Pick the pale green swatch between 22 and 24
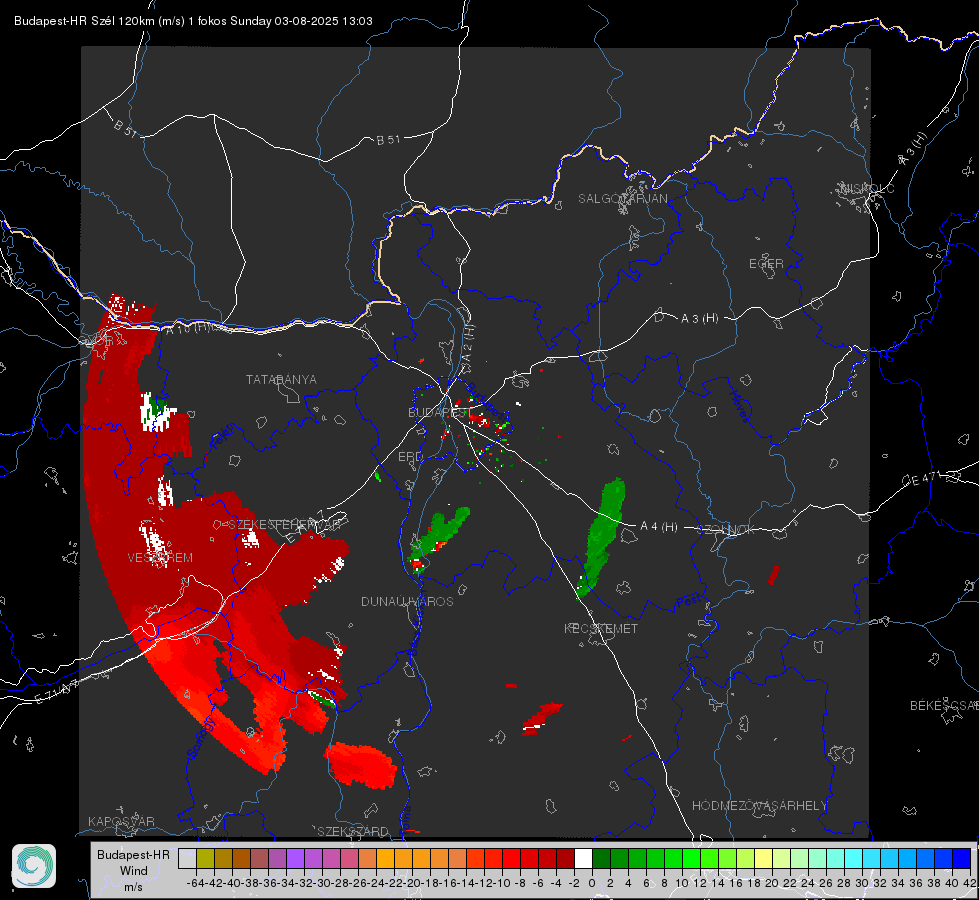This screenshot has width=979, height=900. [800, 858]
